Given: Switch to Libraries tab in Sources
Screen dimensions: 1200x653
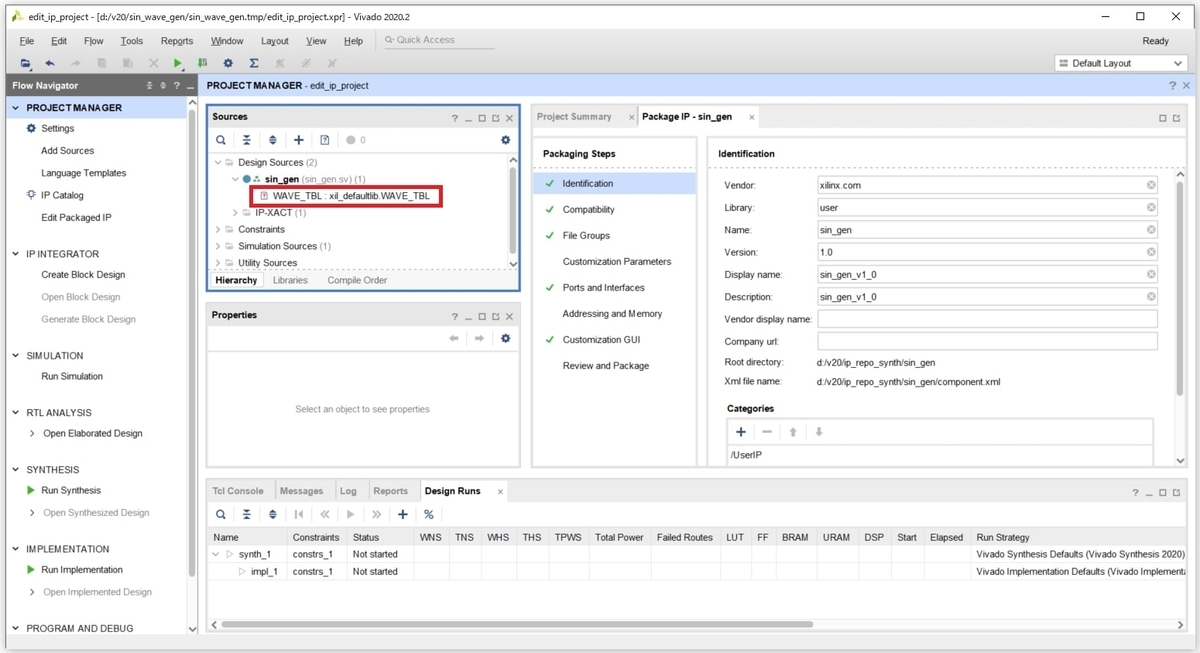Looking at the screenshot, I should (x=290, y=281).
